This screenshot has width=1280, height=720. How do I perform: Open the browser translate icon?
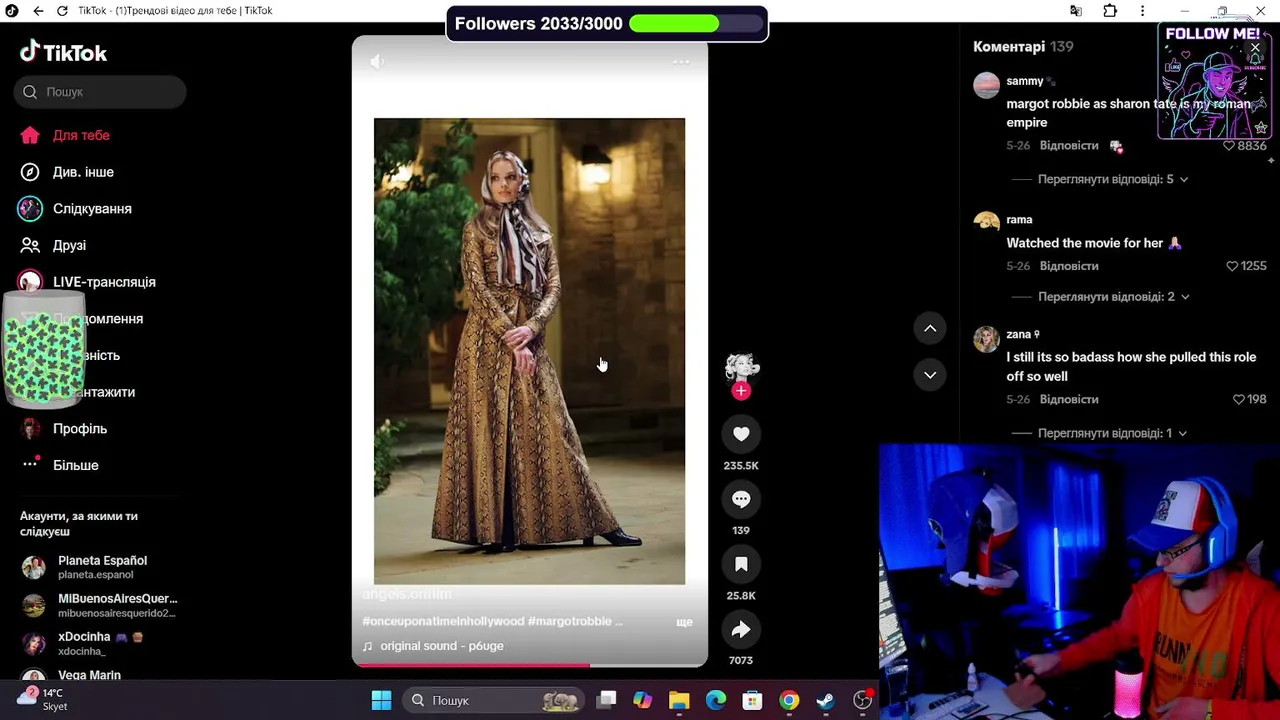point(1076,11)
